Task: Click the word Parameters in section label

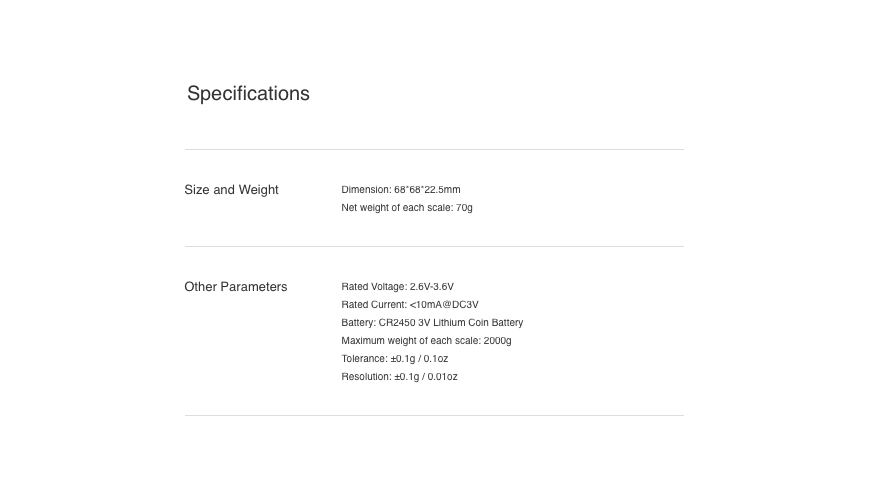Action: click(x=254, y=287)
